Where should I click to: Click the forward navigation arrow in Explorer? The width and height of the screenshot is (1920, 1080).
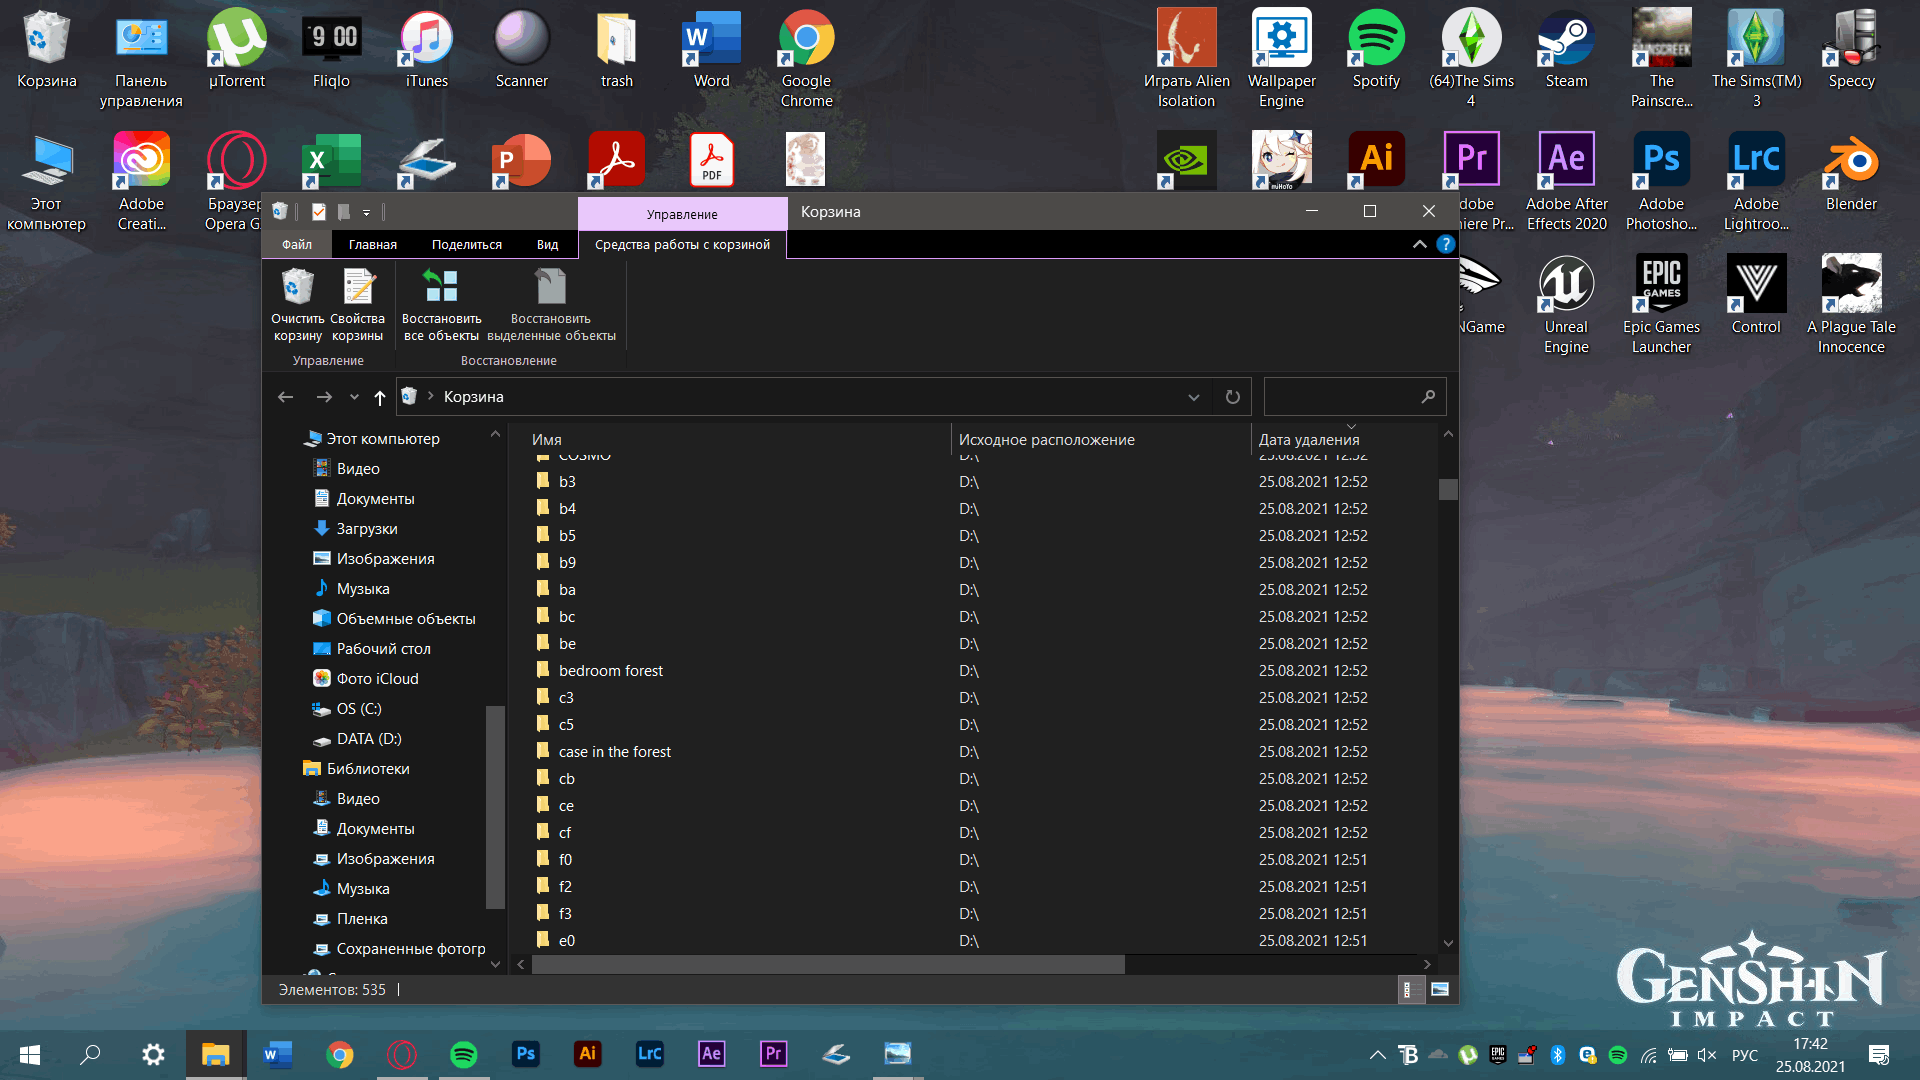coord(324,397)
